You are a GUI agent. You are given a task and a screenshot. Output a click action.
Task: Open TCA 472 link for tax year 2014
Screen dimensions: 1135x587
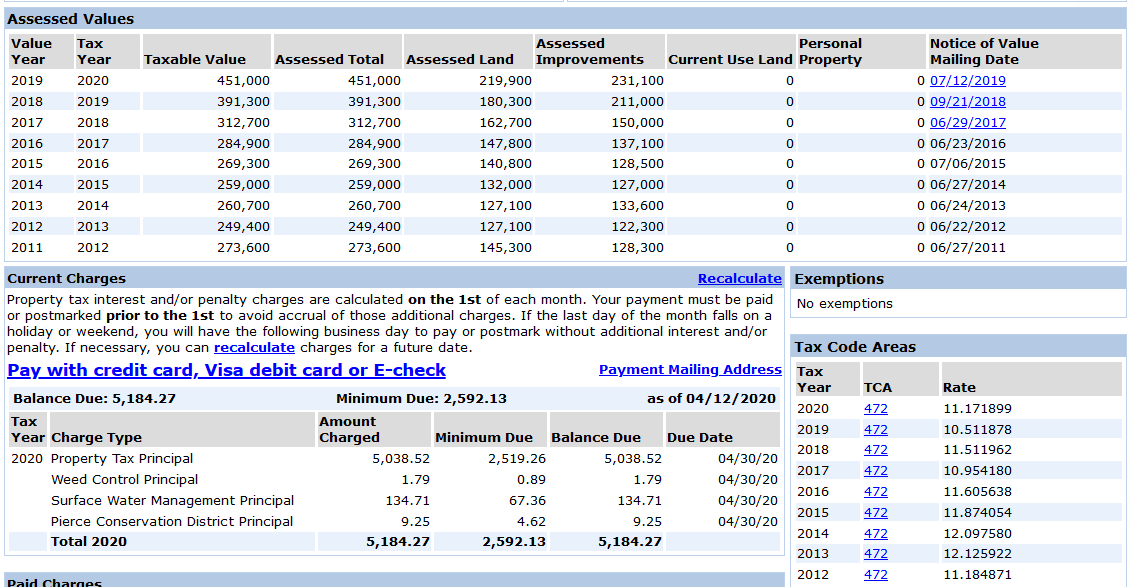(x=875, y=534)
